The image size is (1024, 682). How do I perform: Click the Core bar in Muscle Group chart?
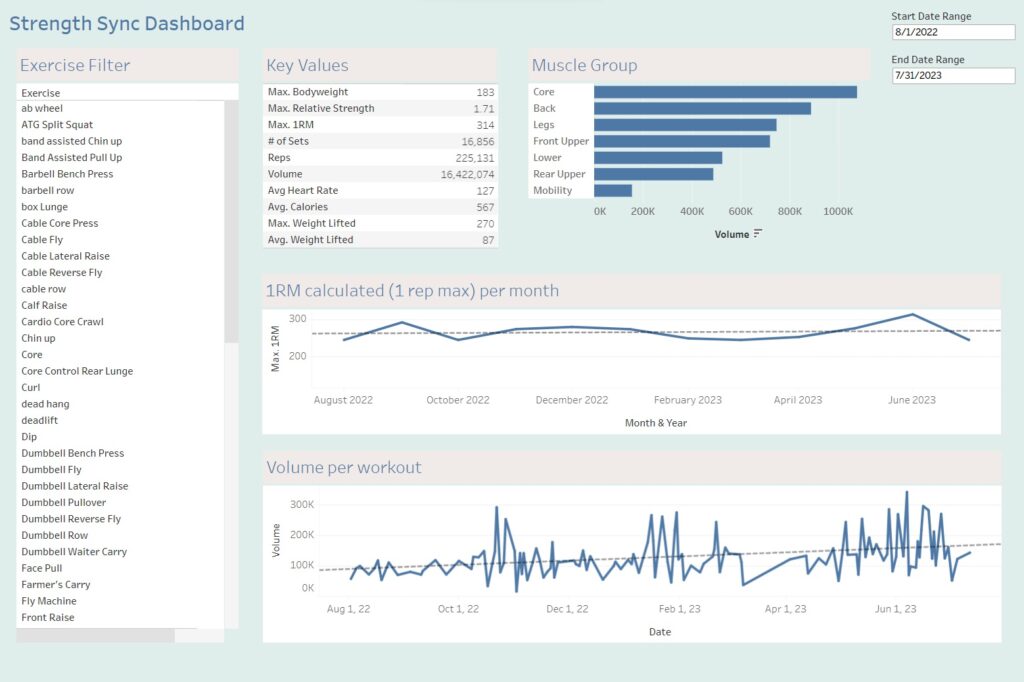coord(720,91)
